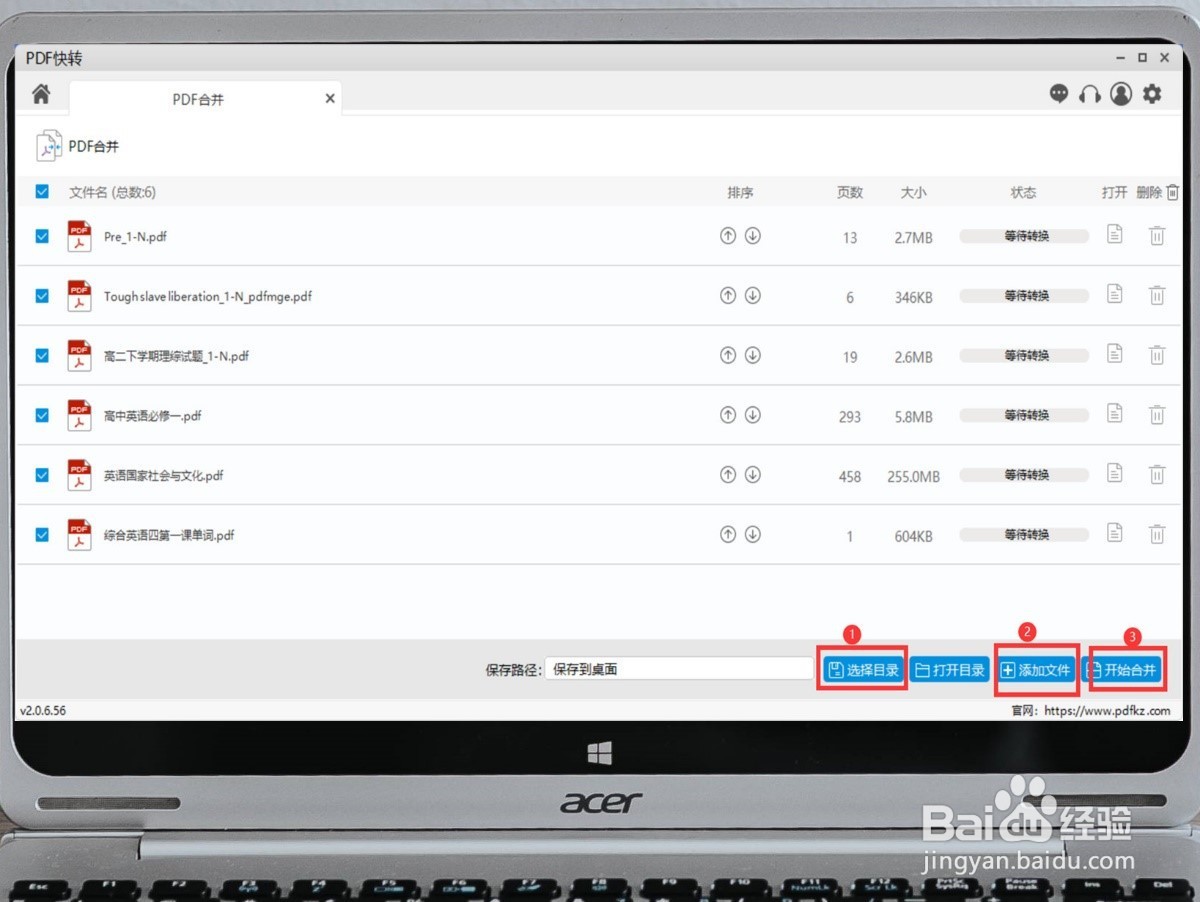
Task: Delete Pre_1-N.pdf with trash icon
Action: [x=1157, y=236]
